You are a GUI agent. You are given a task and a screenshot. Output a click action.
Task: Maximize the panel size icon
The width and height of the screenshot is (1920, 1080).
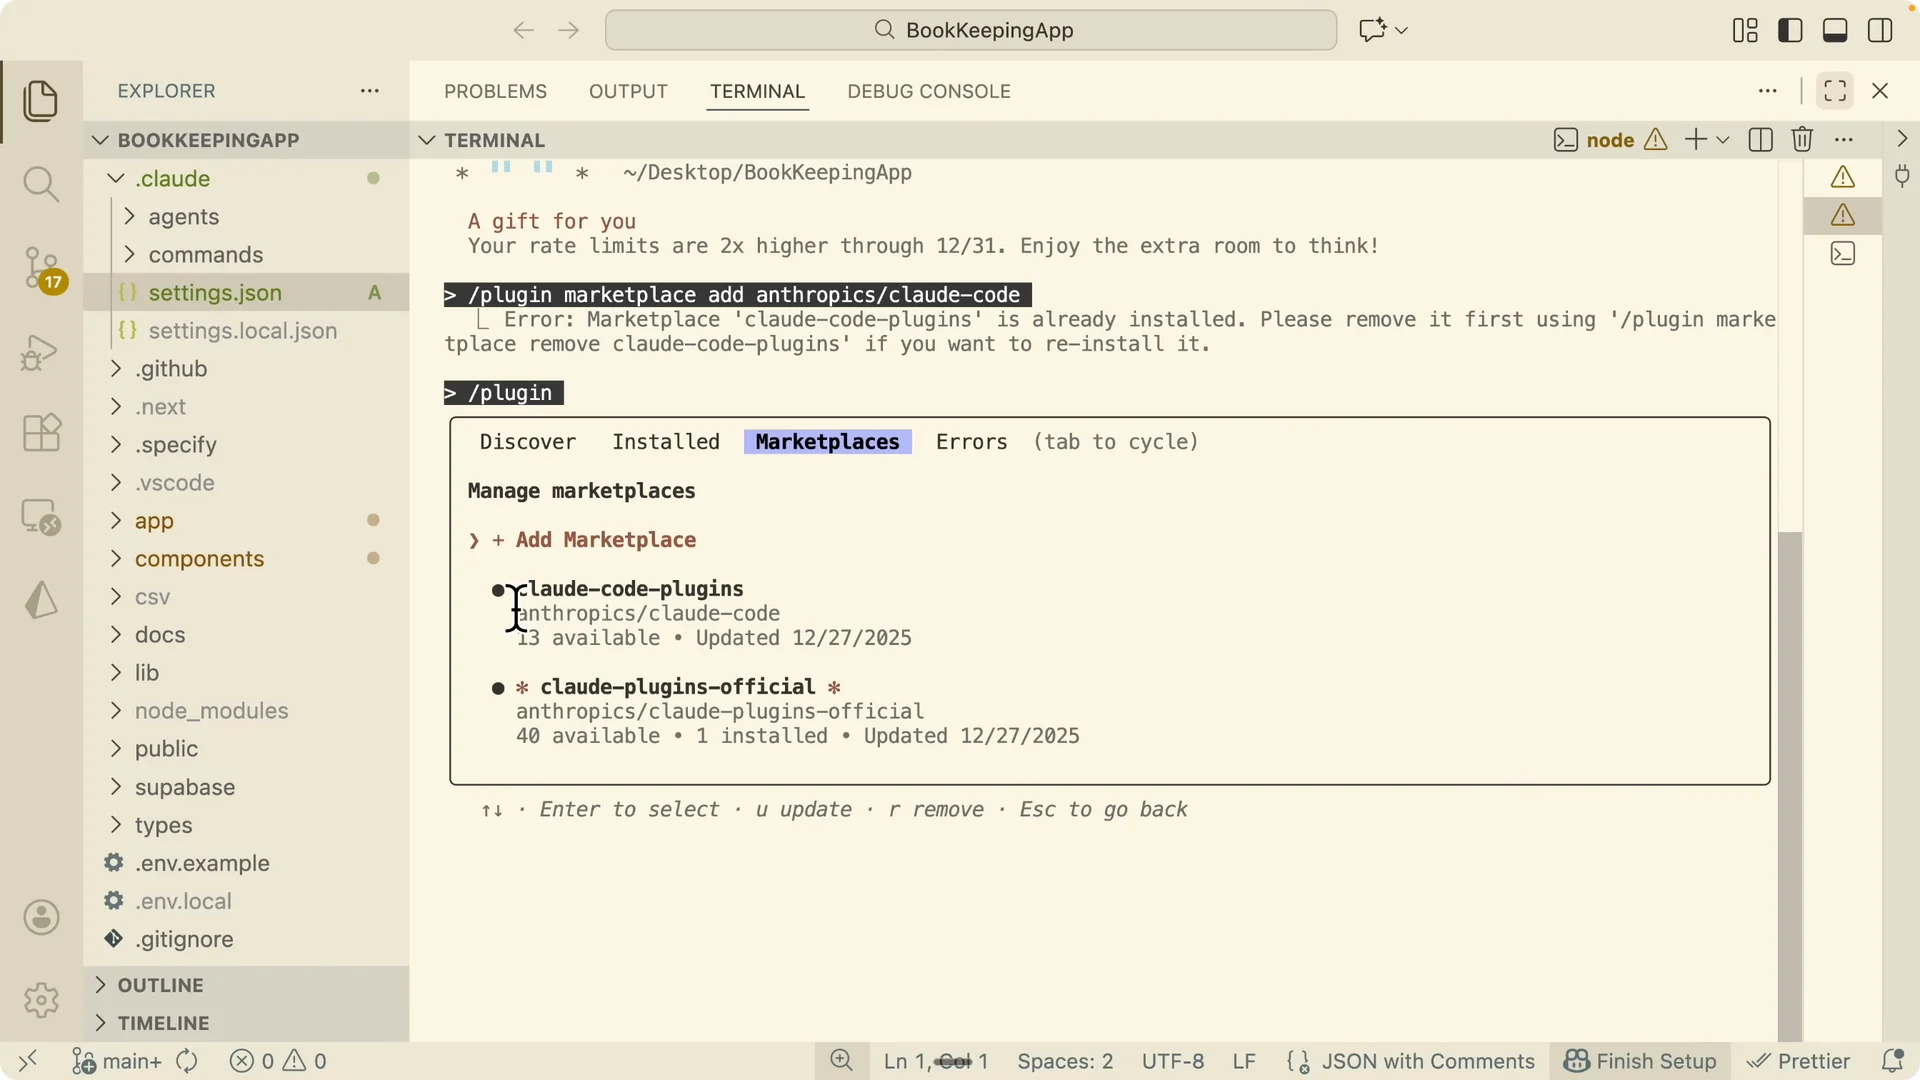pos(1835,91)
